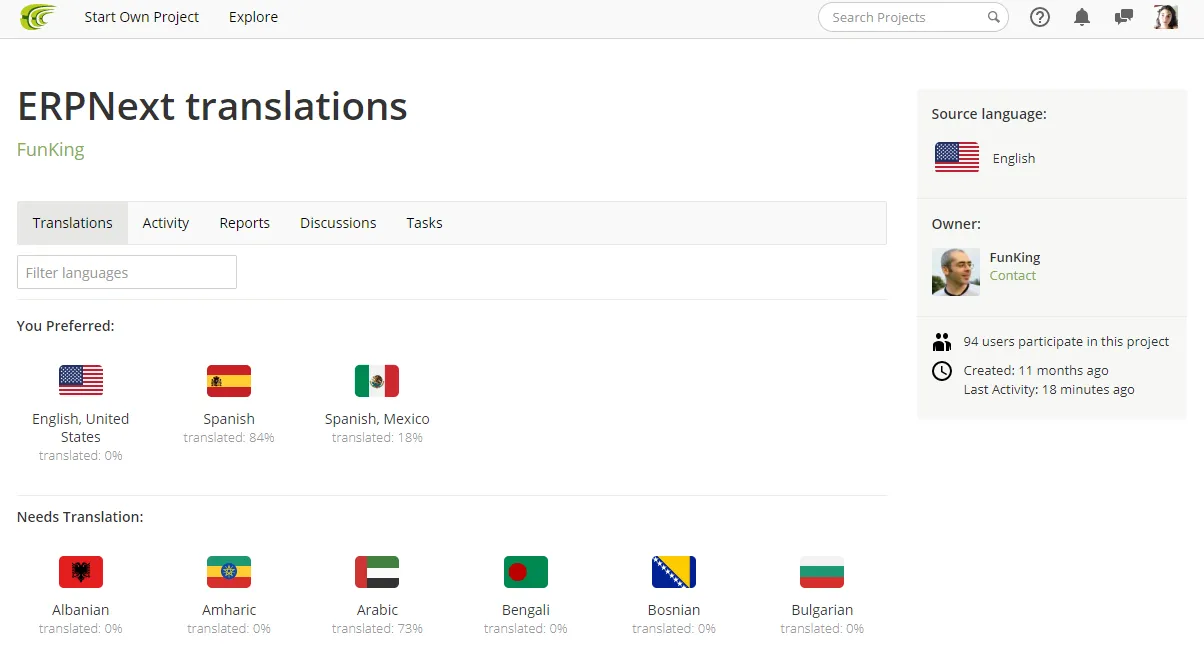Click the FunKing name in Owner panel
The height and width of the screenshot is (663, 1204).
point(1015,257)
